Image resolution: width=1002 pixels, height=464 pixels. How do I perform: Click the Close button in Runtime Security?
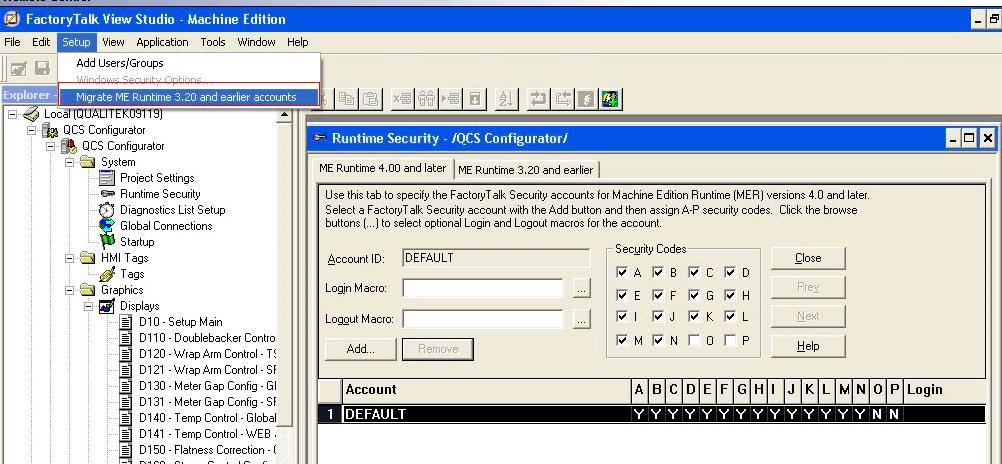808,258
